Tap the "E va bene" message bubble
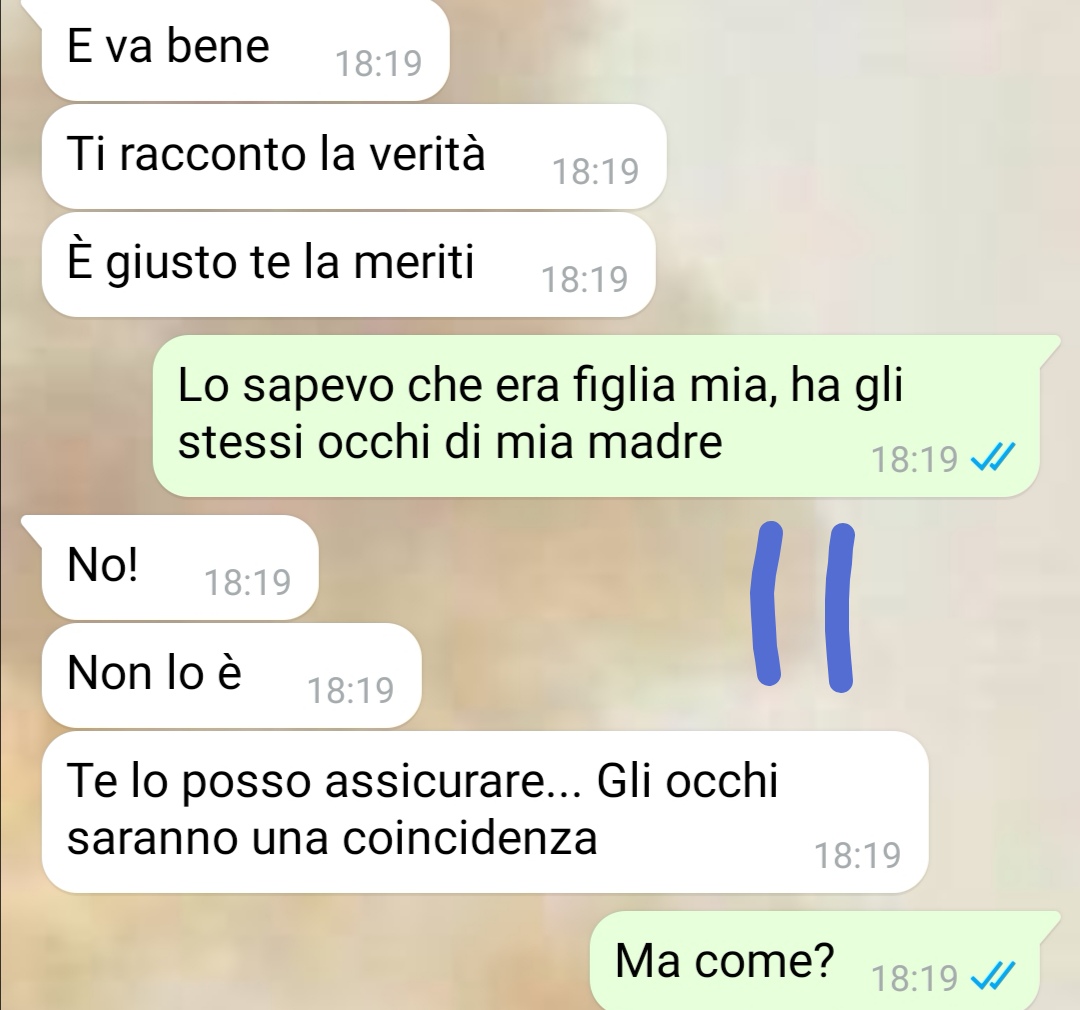Image resolution: width=1080 pixels, height=1010 pixels. click(x=245, y=50)
